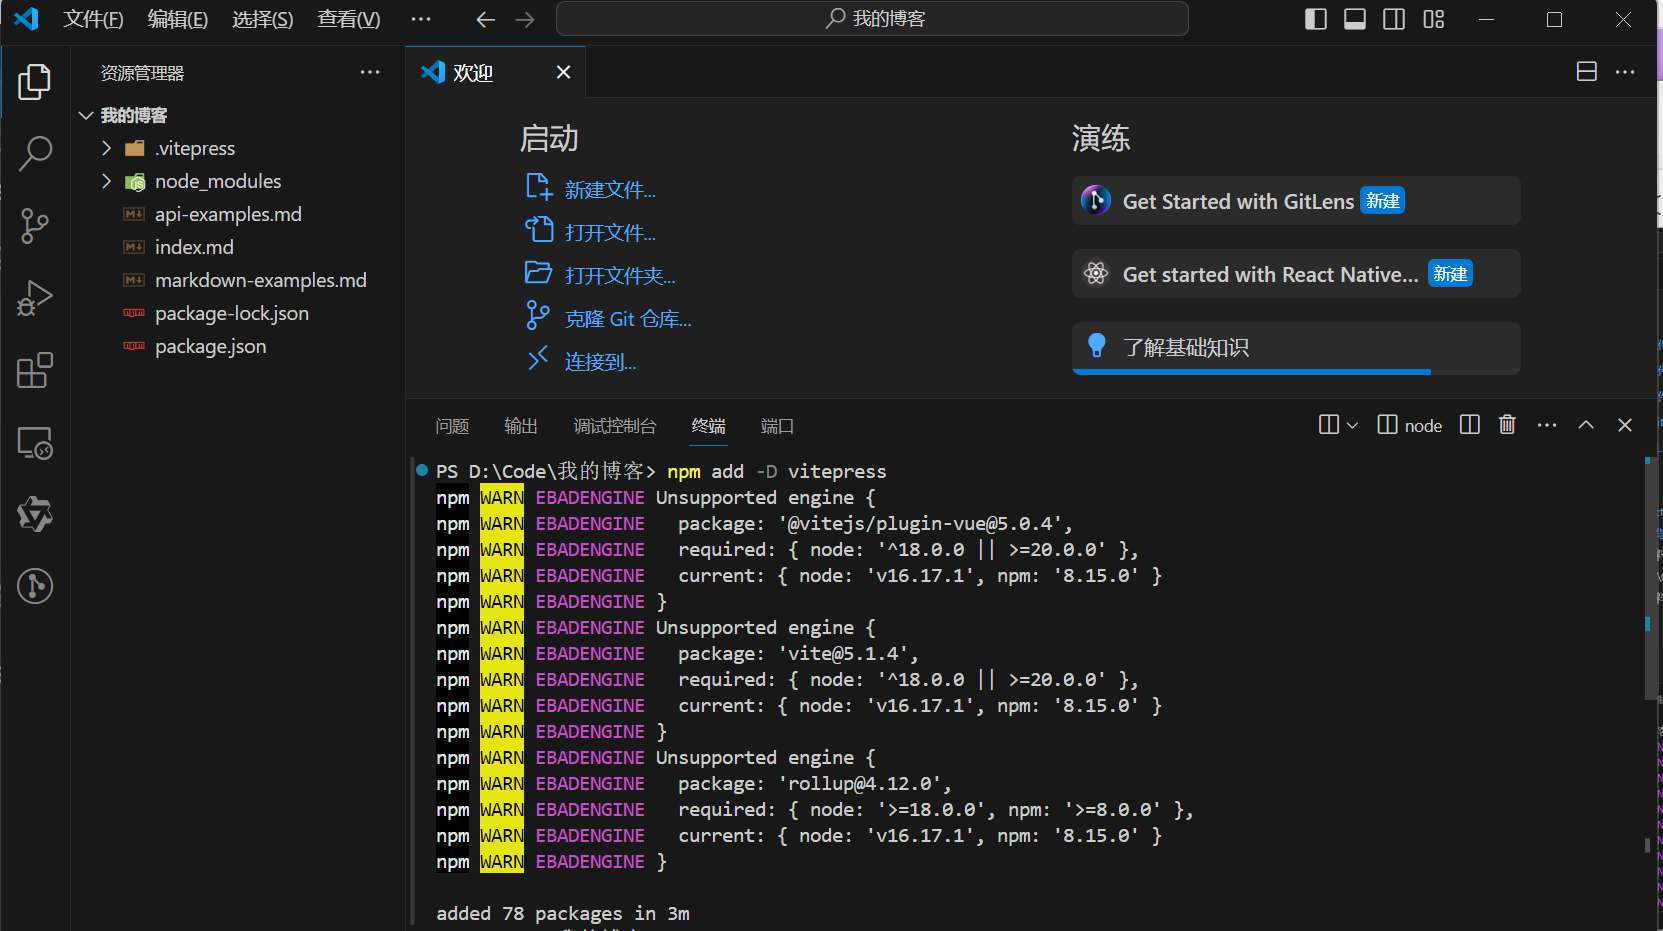This screenshot has width=1663, height=931.
Task: Go back with the navigation arrow
Action: [486, 19]
